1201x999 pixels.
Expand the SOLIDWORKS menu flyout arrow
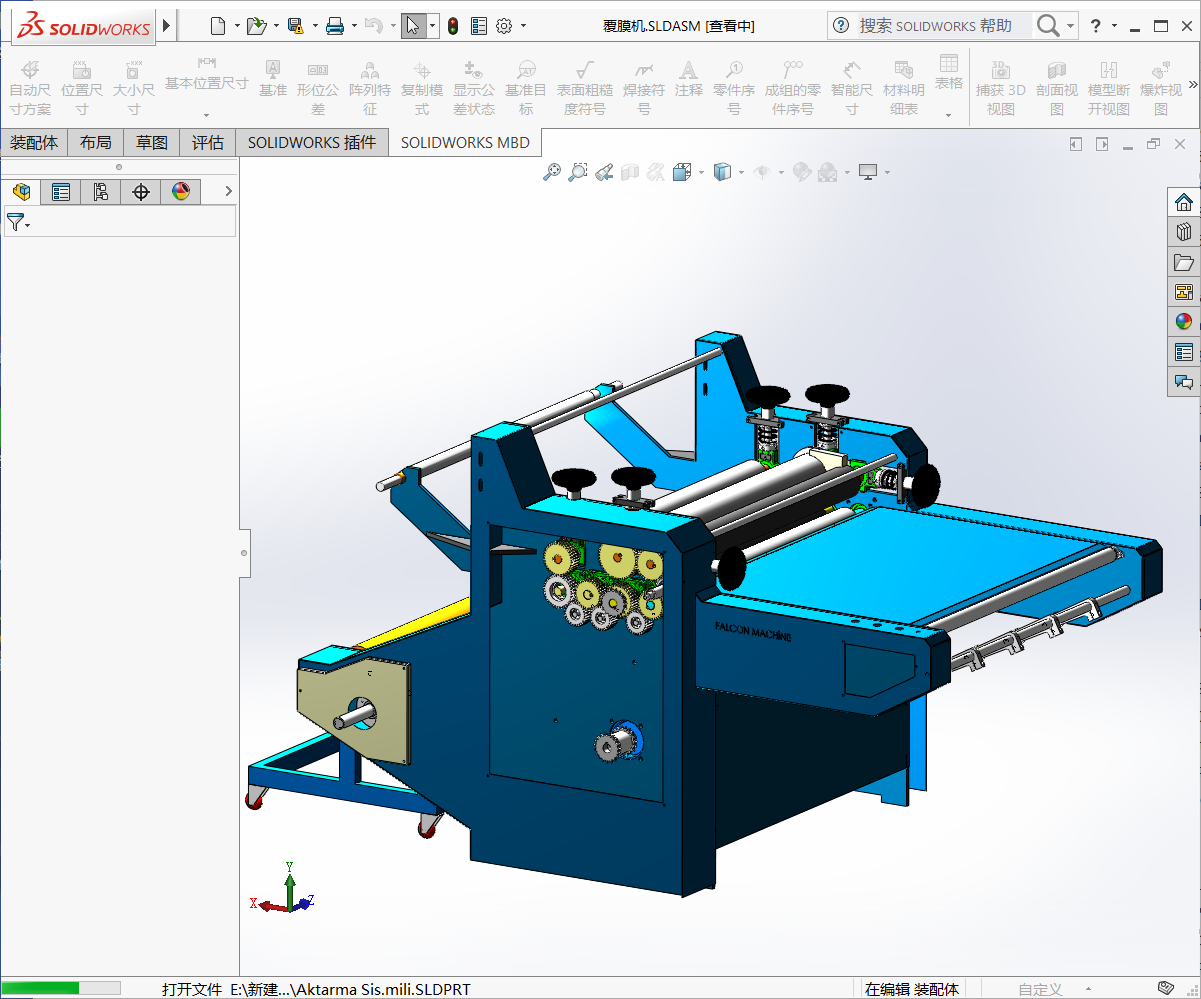(166, 25)
